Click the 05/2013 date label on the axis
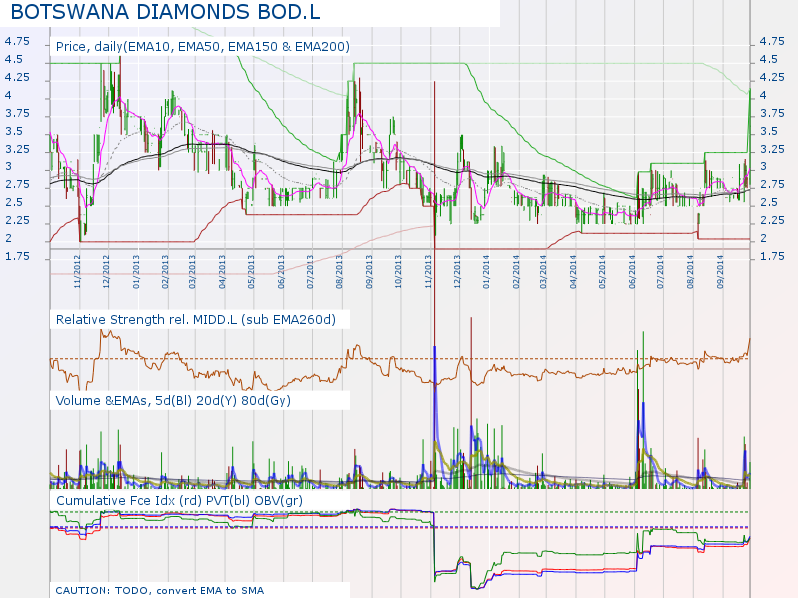 [251, 272]
